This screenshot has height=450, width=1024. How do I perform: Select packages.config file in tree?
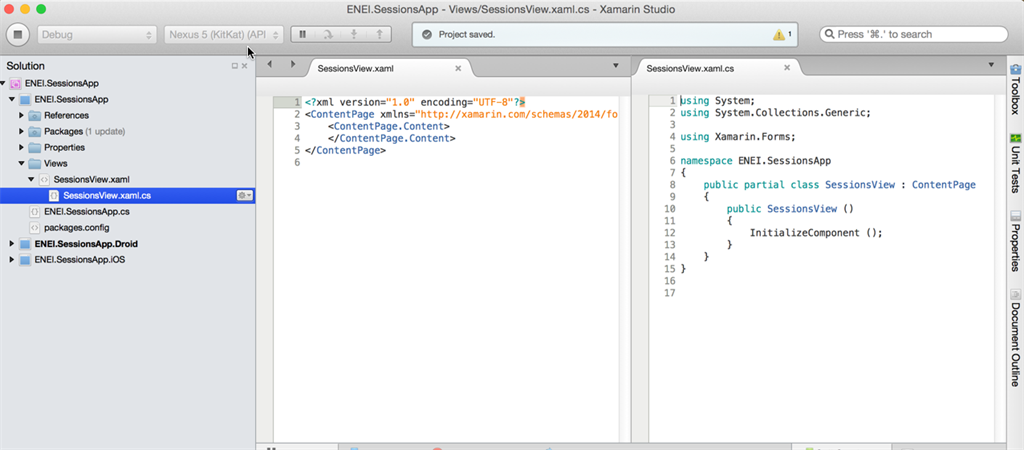(x=76, y=227)
